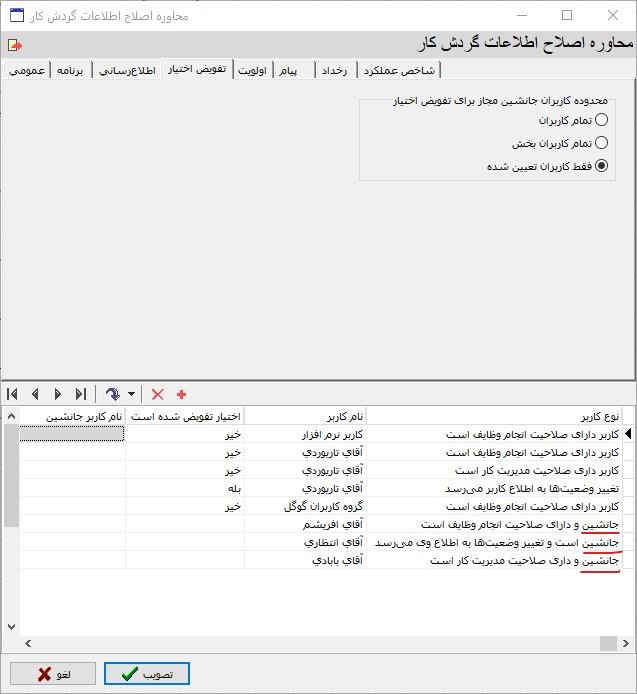
Task: Go to previous record arrow
Action: (x=36, y=394)
